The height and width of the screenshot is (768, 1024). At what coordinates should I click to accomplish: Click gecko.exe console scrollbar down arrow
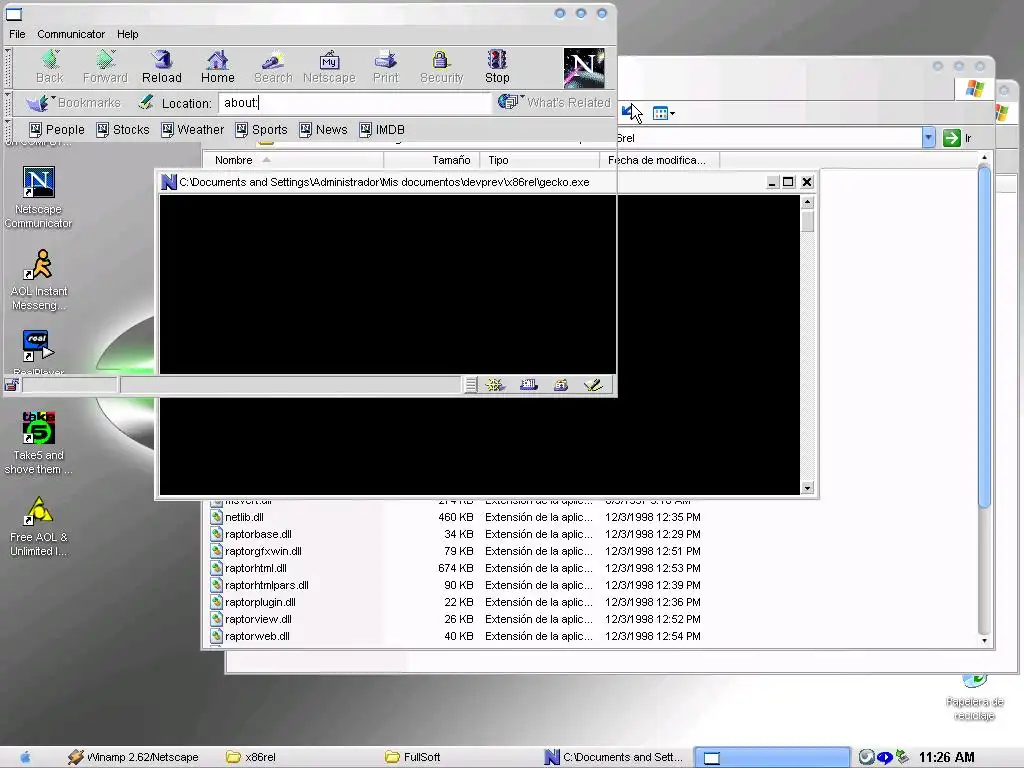808,488
